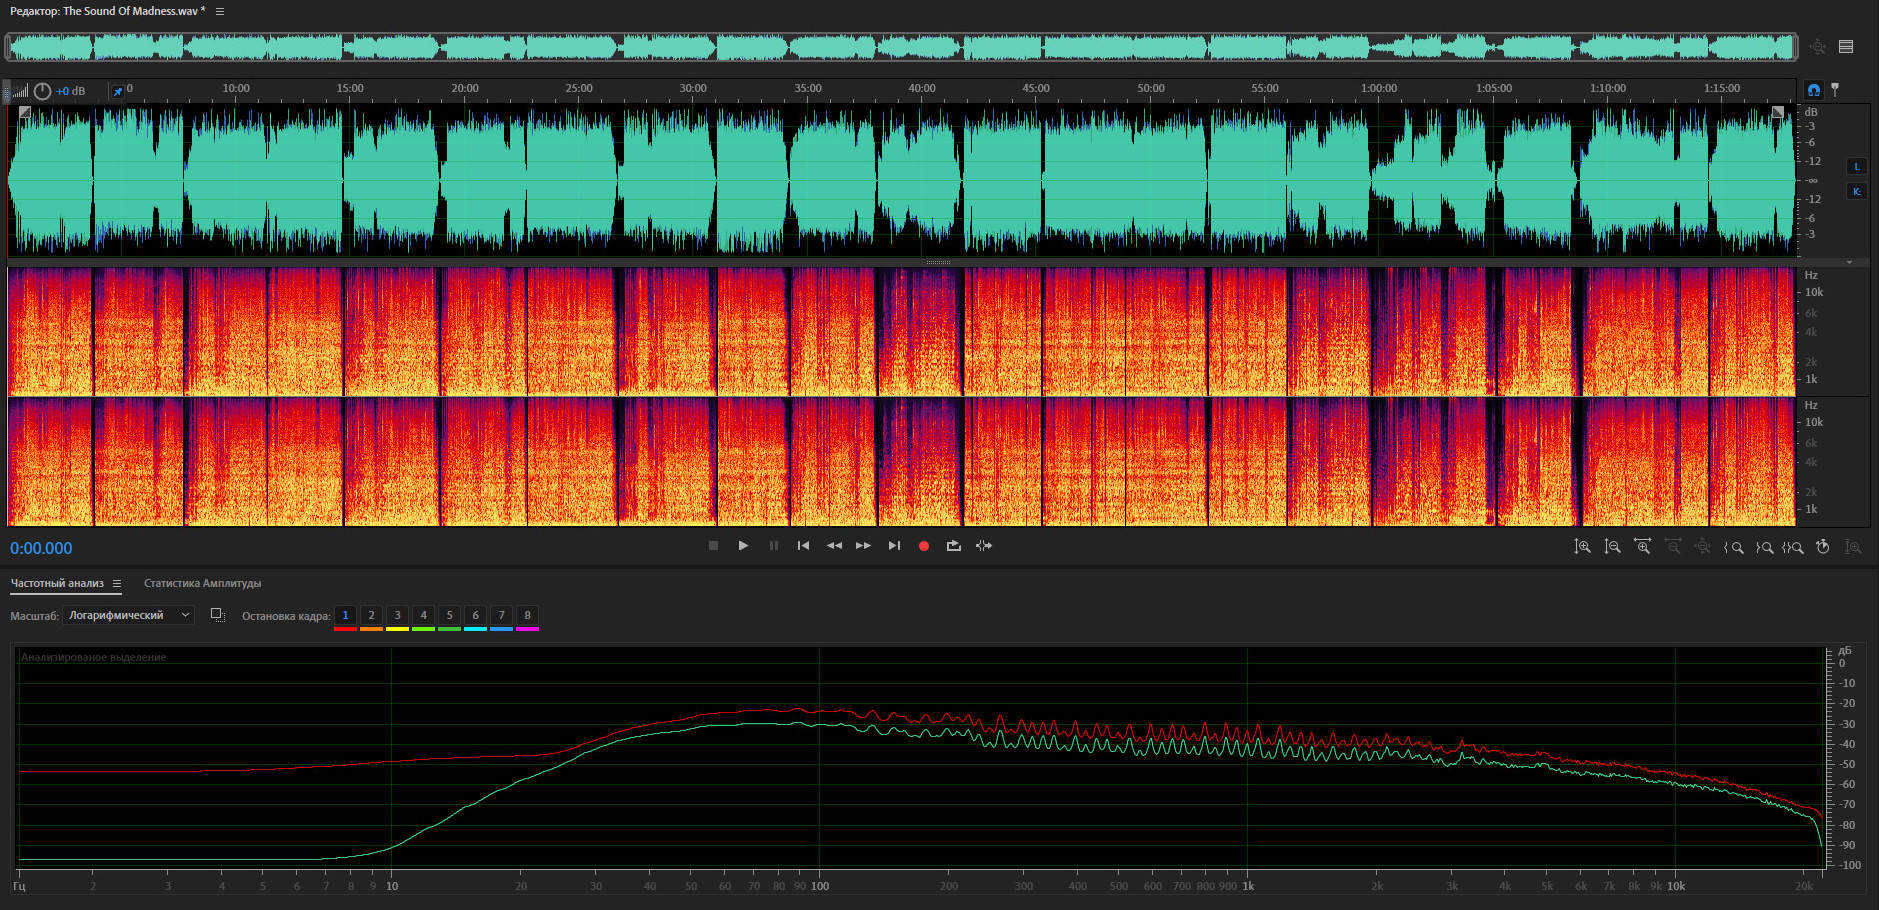
Task: Click the red Record button
Action: click(x=924, y=546)
